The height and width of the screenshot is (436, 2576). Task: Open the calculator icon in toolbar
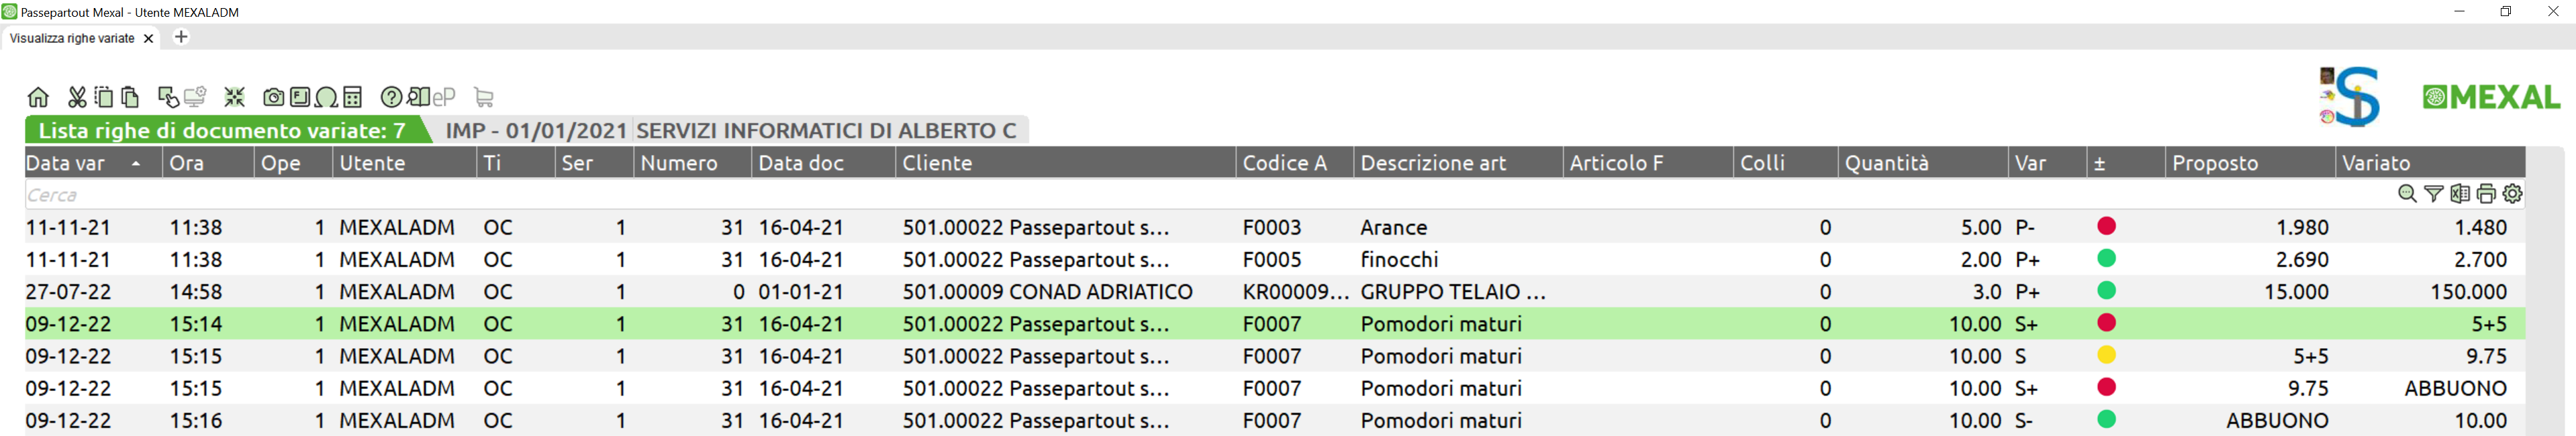coord(352,97)
